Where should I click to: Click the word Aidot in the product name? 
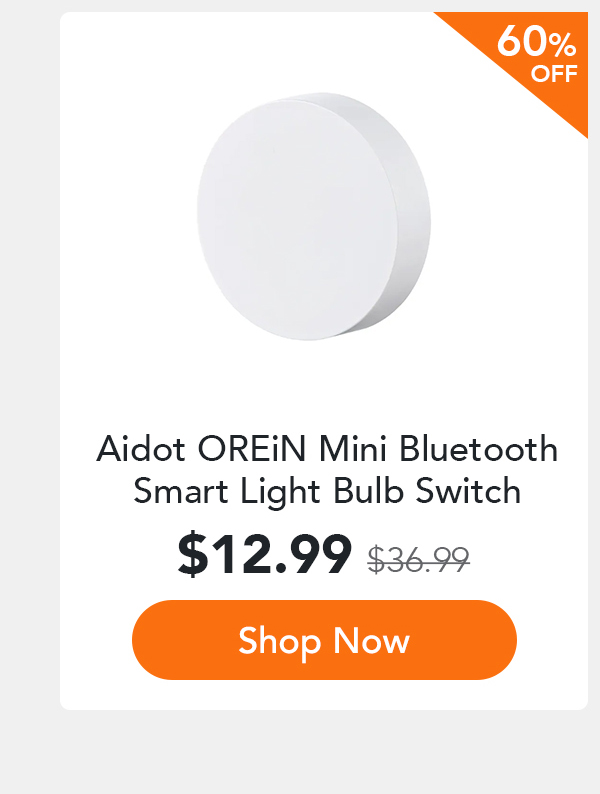(x=141, y=449)
